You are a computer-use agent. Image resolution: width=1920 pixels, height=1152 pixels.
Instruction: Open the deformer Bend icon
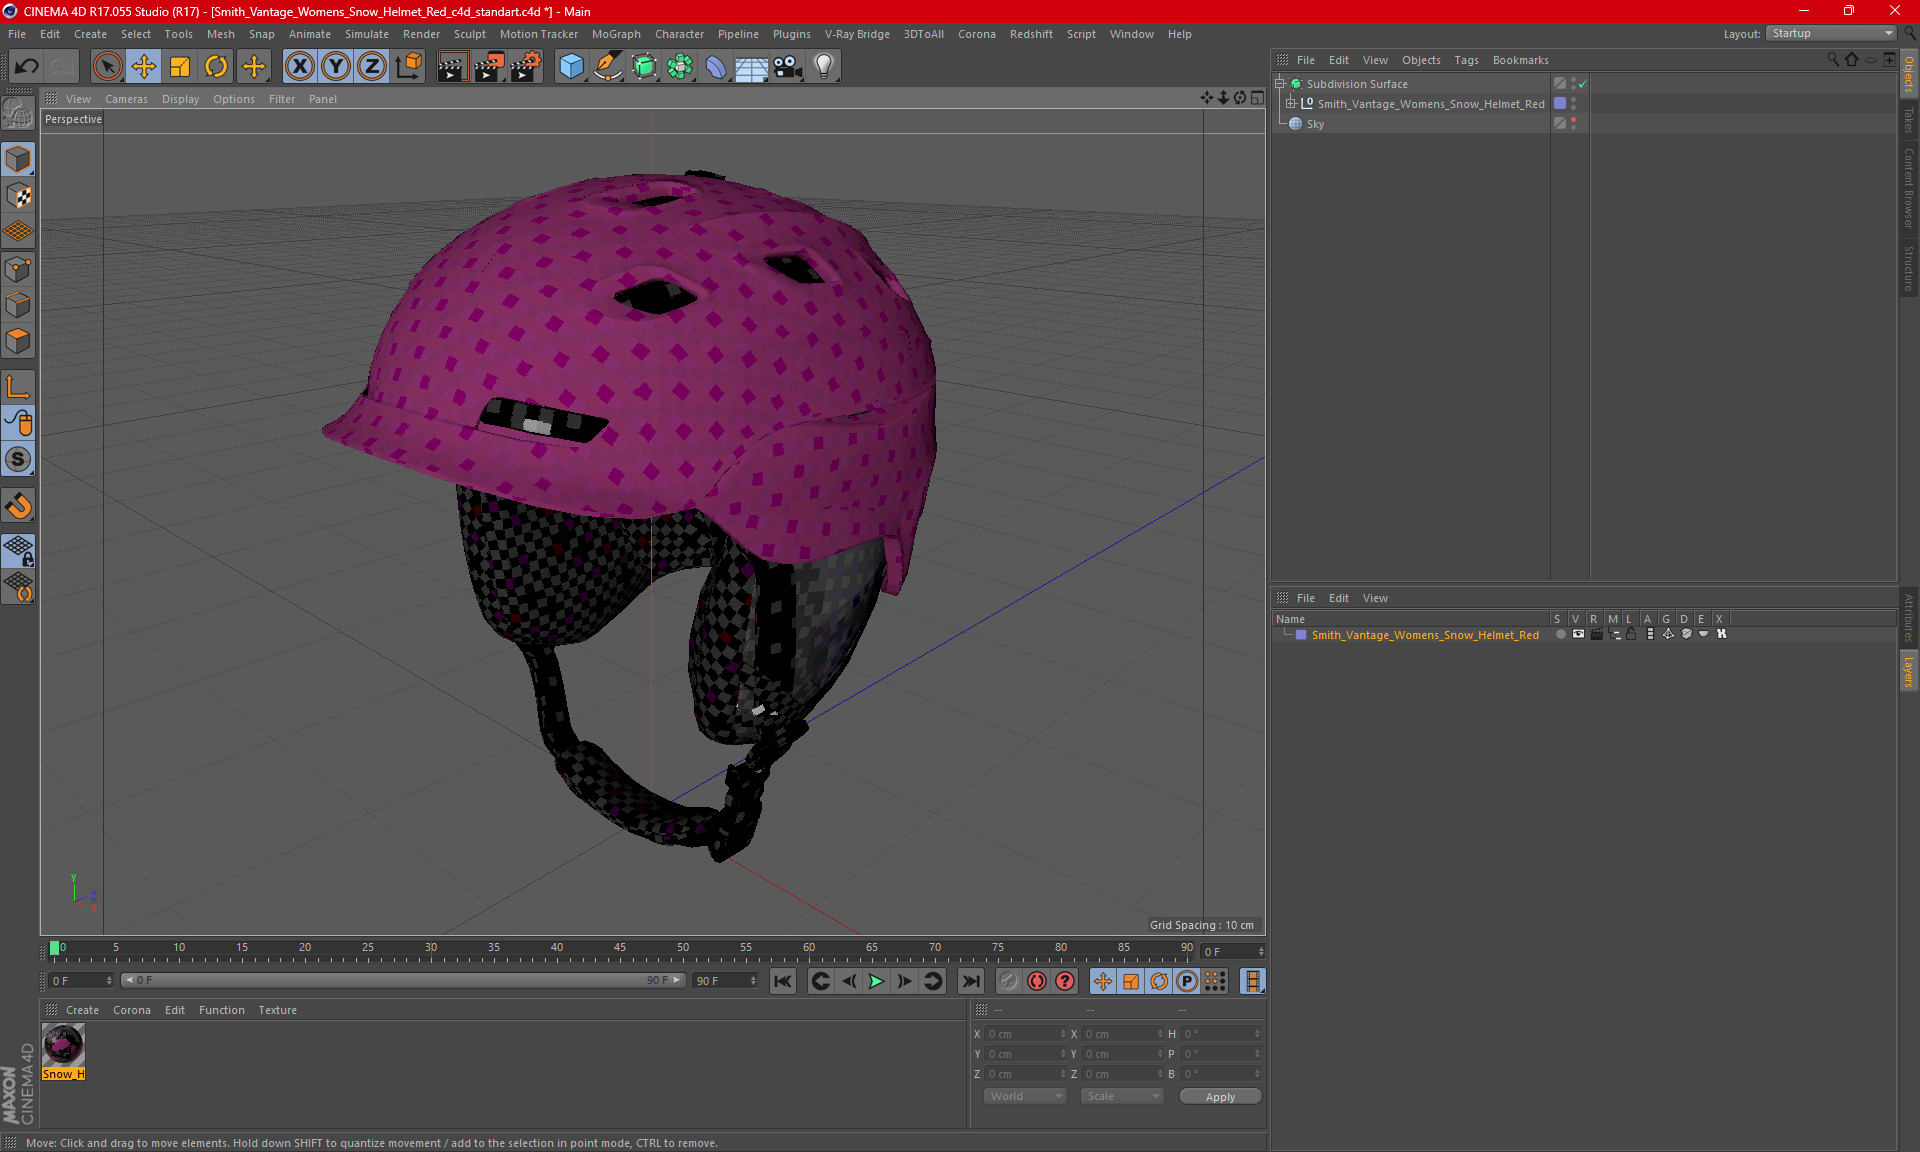point(716,67)
